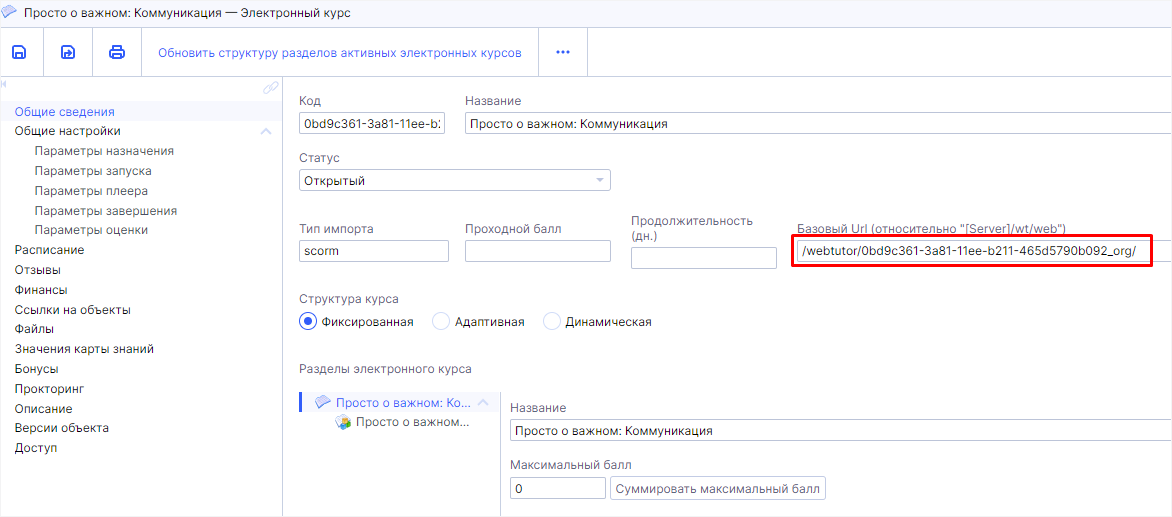Click the Save disk icon in toolbar
The image size is (1172, 517).
pos(19,52)
